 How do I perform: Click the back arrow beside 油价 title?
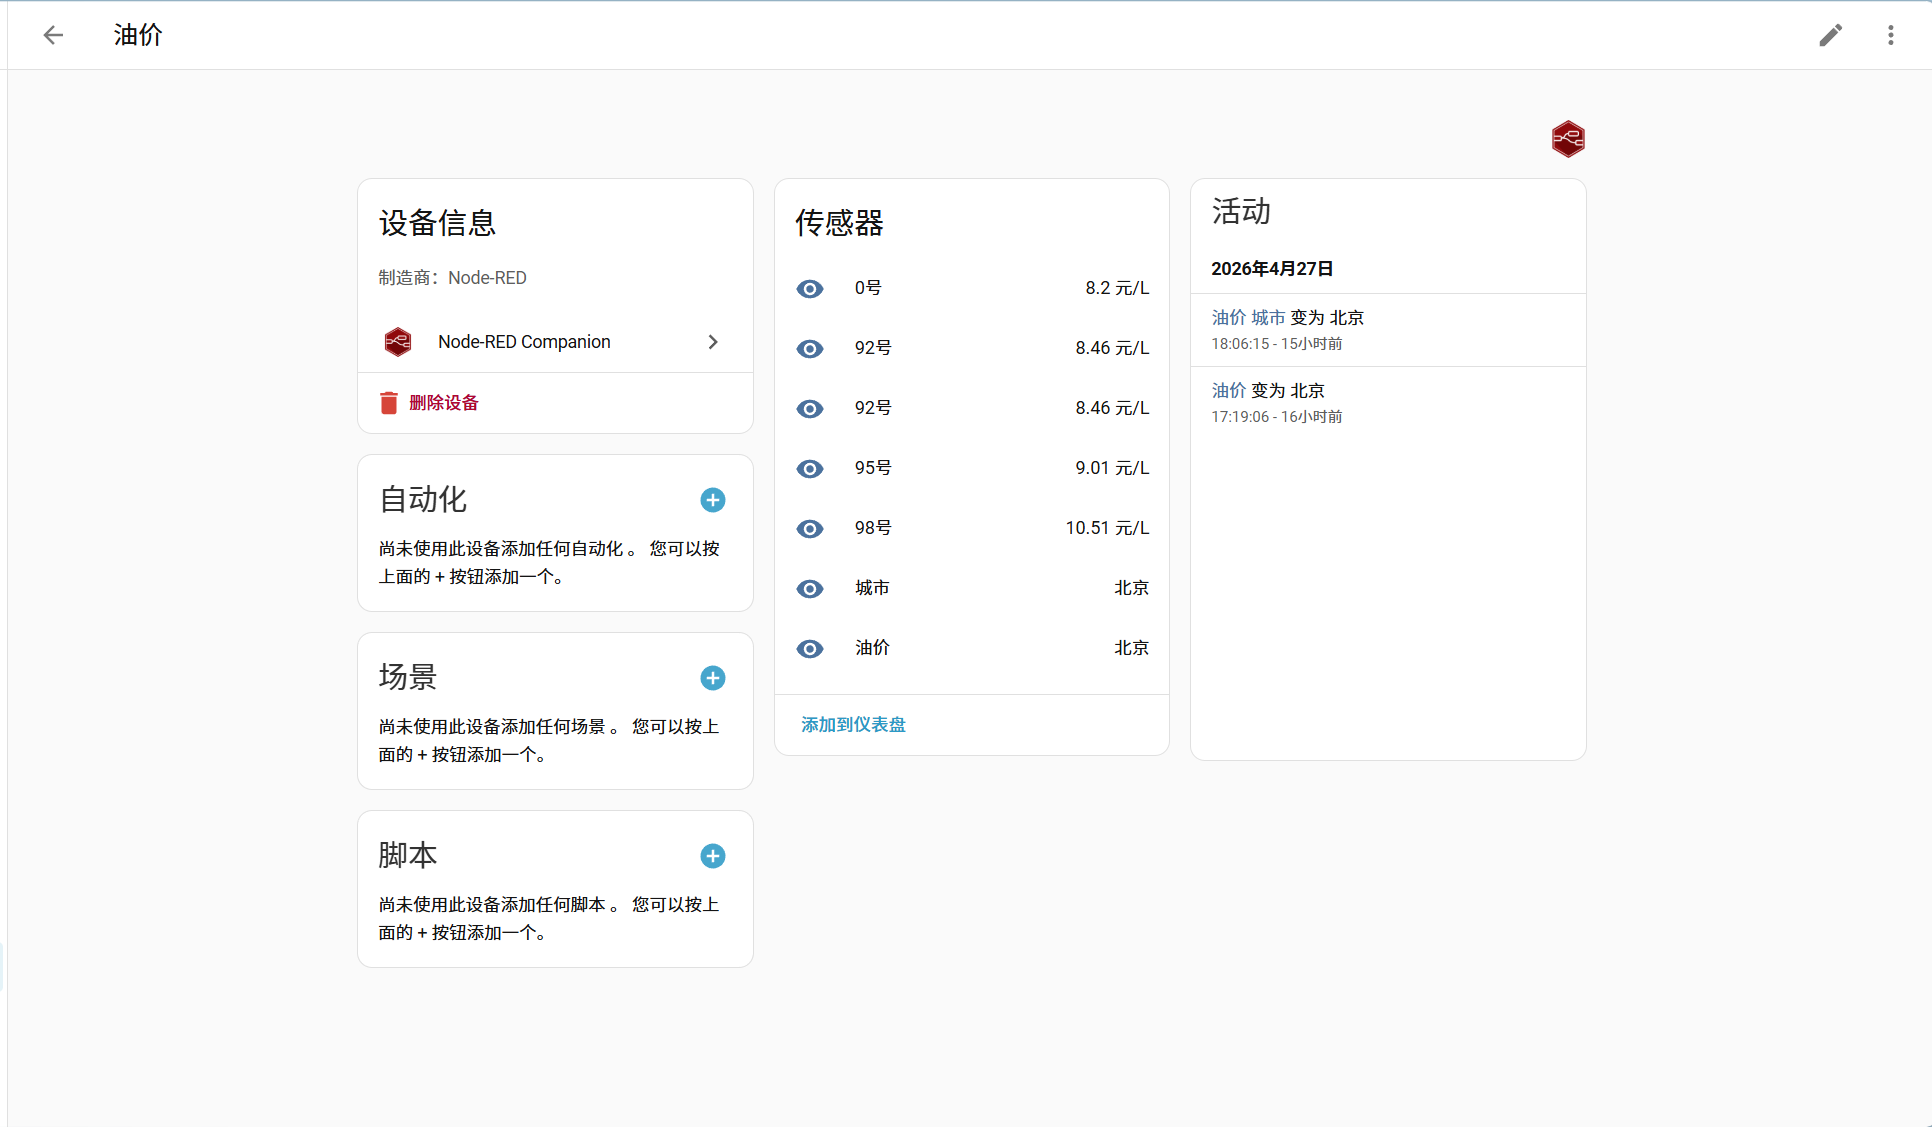tap(53, 34)
